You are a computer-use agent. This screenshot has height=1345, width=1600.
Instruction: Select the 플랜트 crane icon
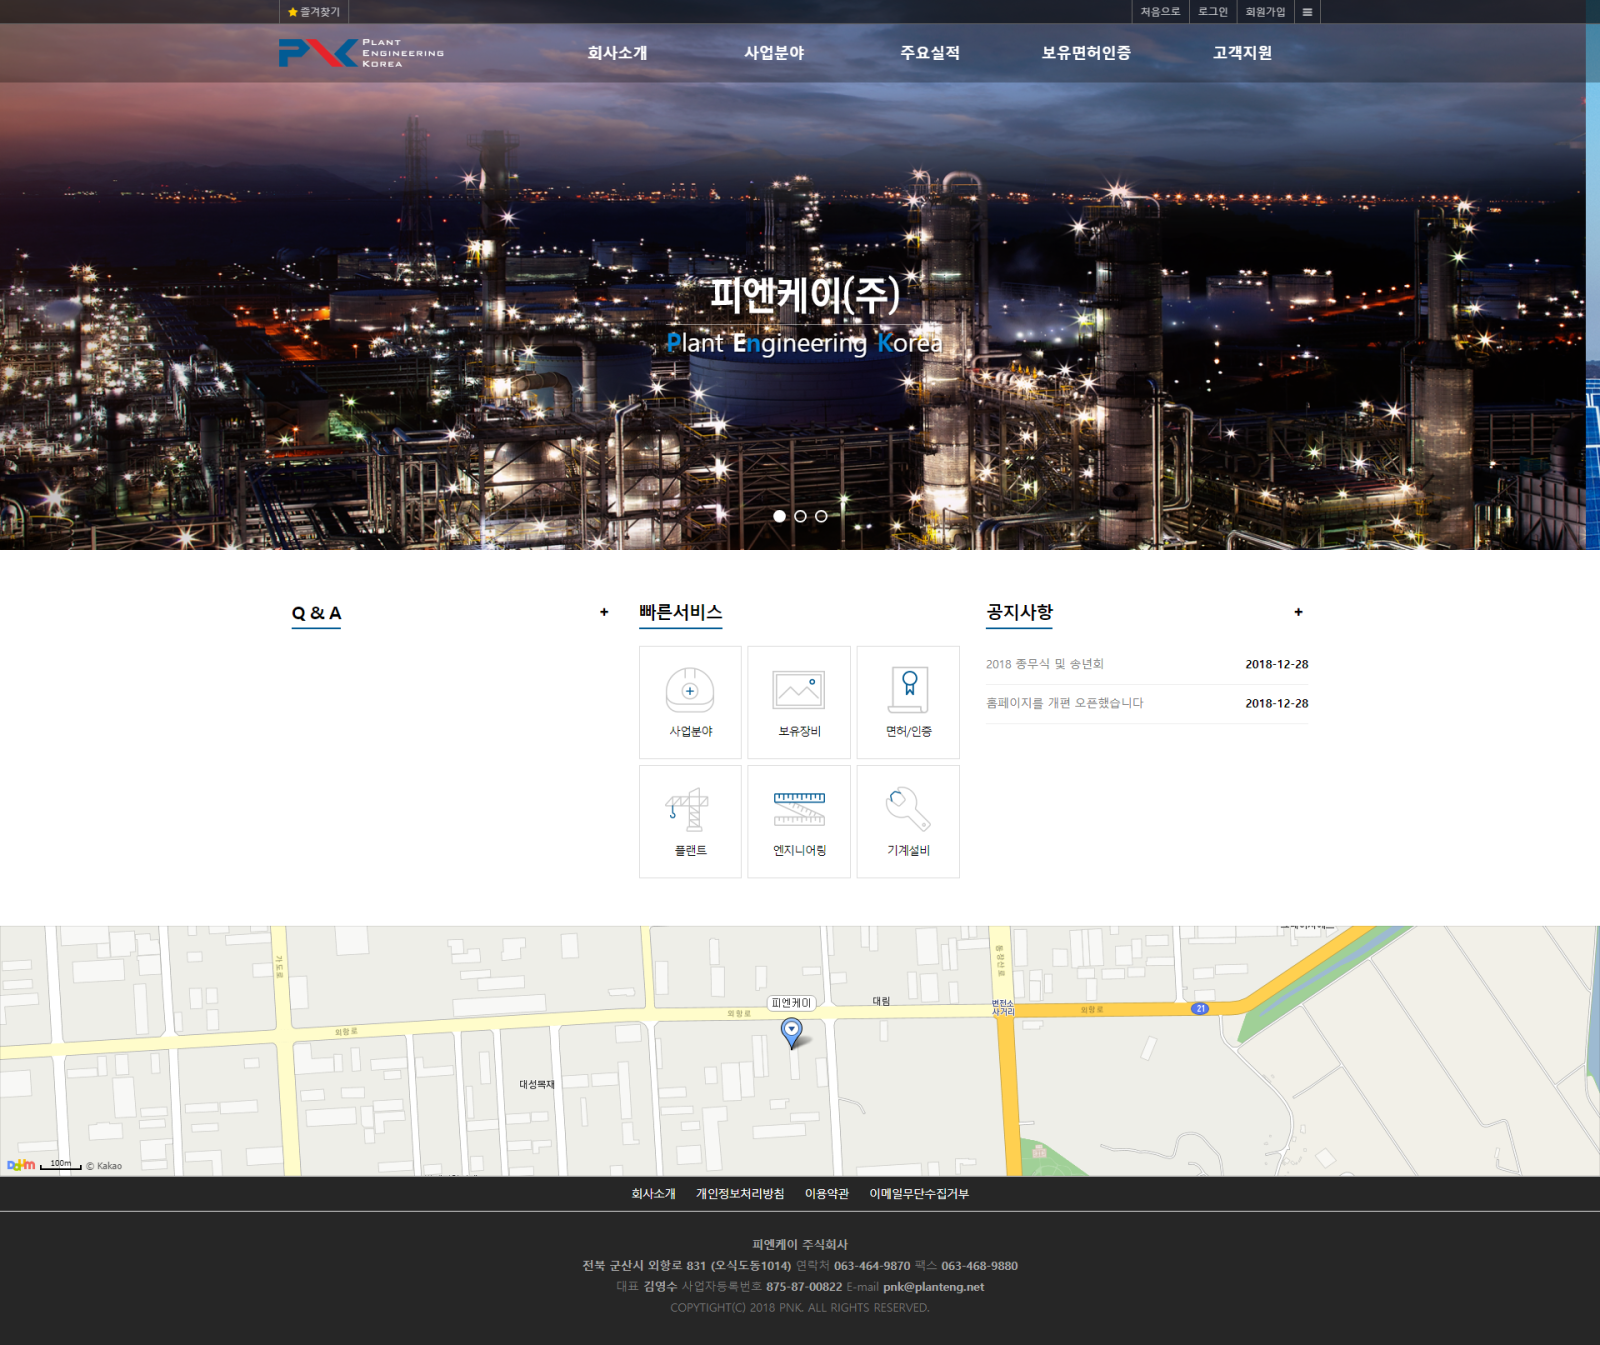[x=690, y=809]
